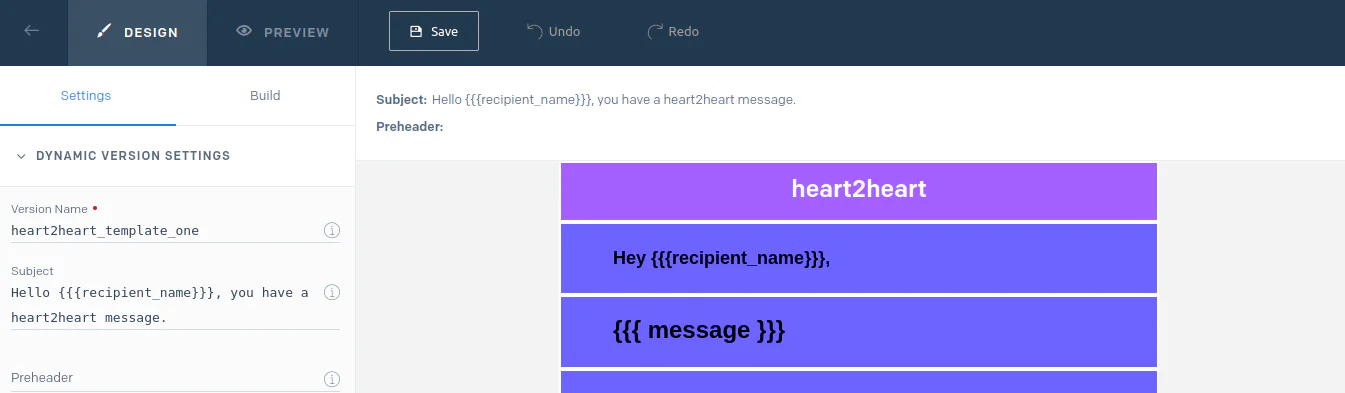Select the heart2heart purple header block
Screen dimensions: 1345x393
[859, 191]
